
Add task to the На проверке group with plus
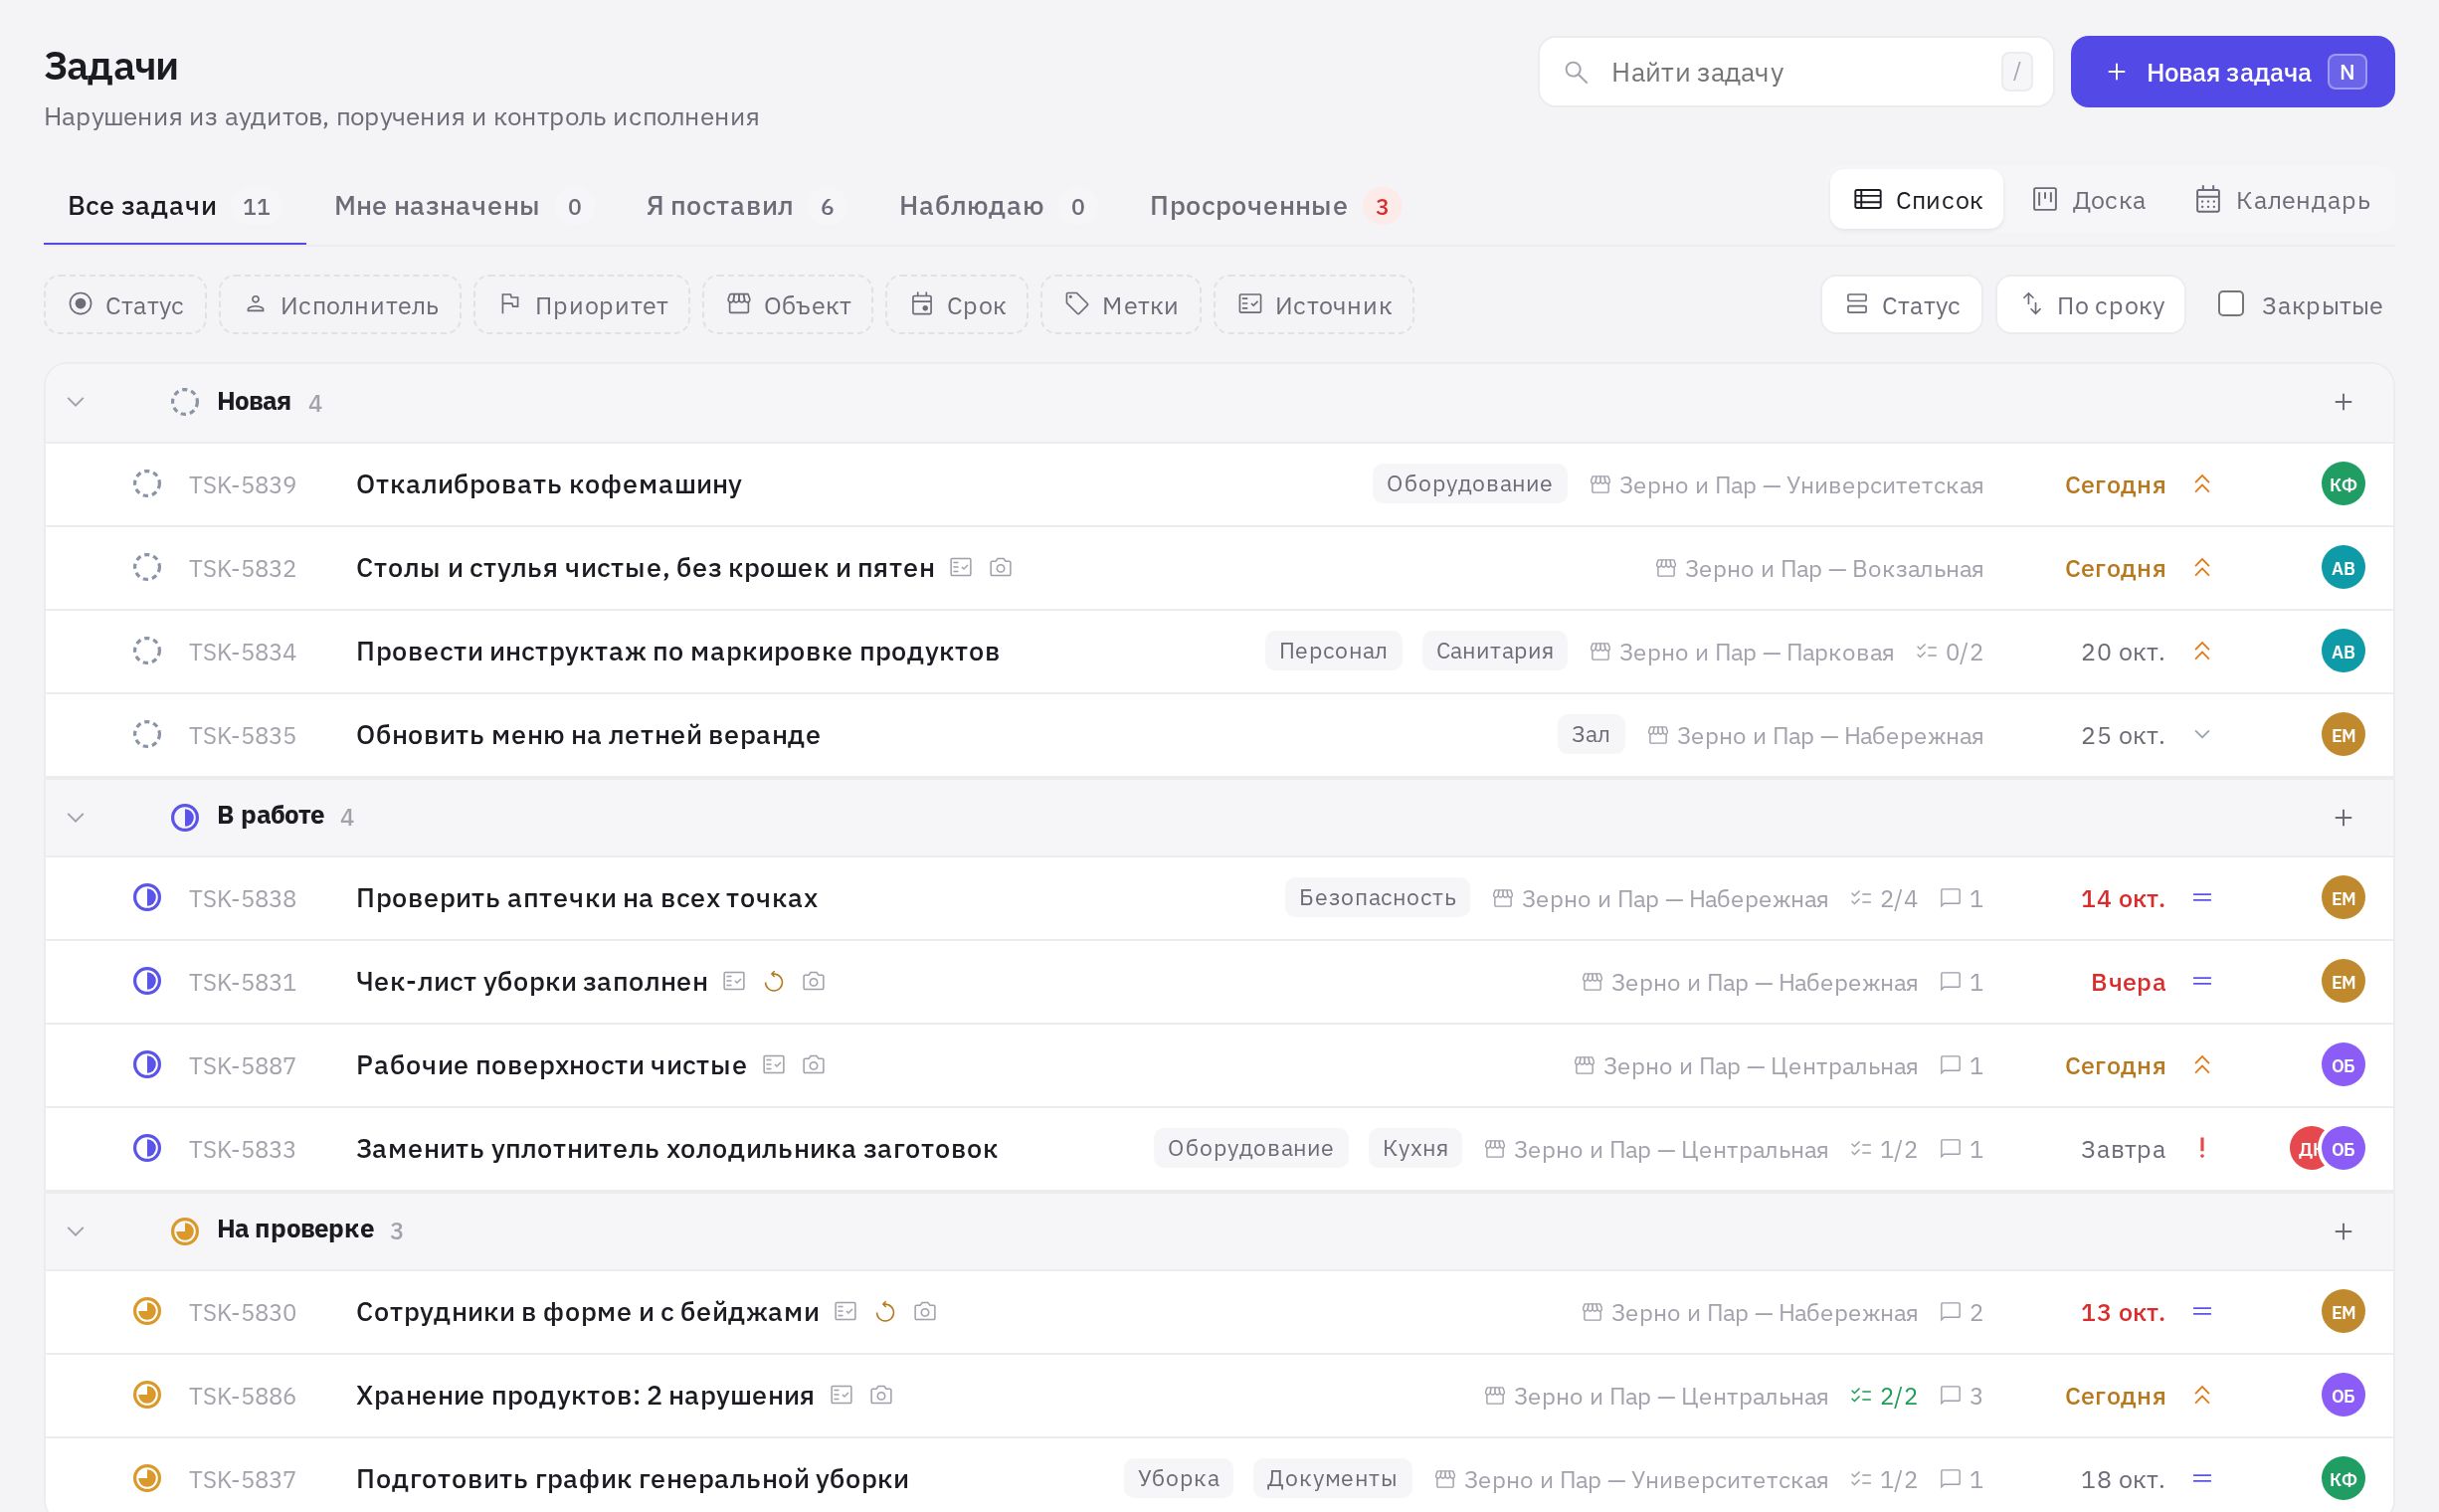tap(2342, 1231)
